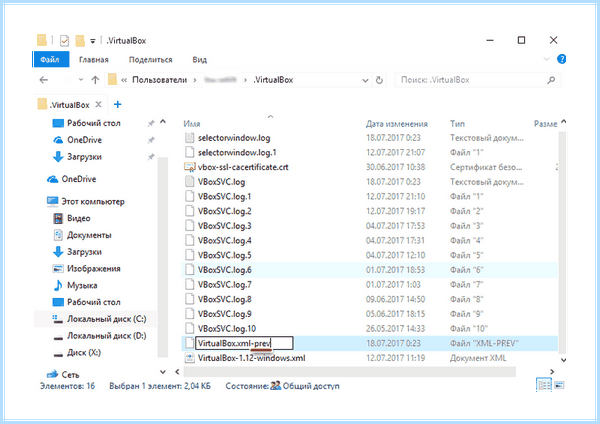Image resolution: width=600 pixels, height=424 pixels.
Task: Switch to details view icon
Action: [544, 385]
